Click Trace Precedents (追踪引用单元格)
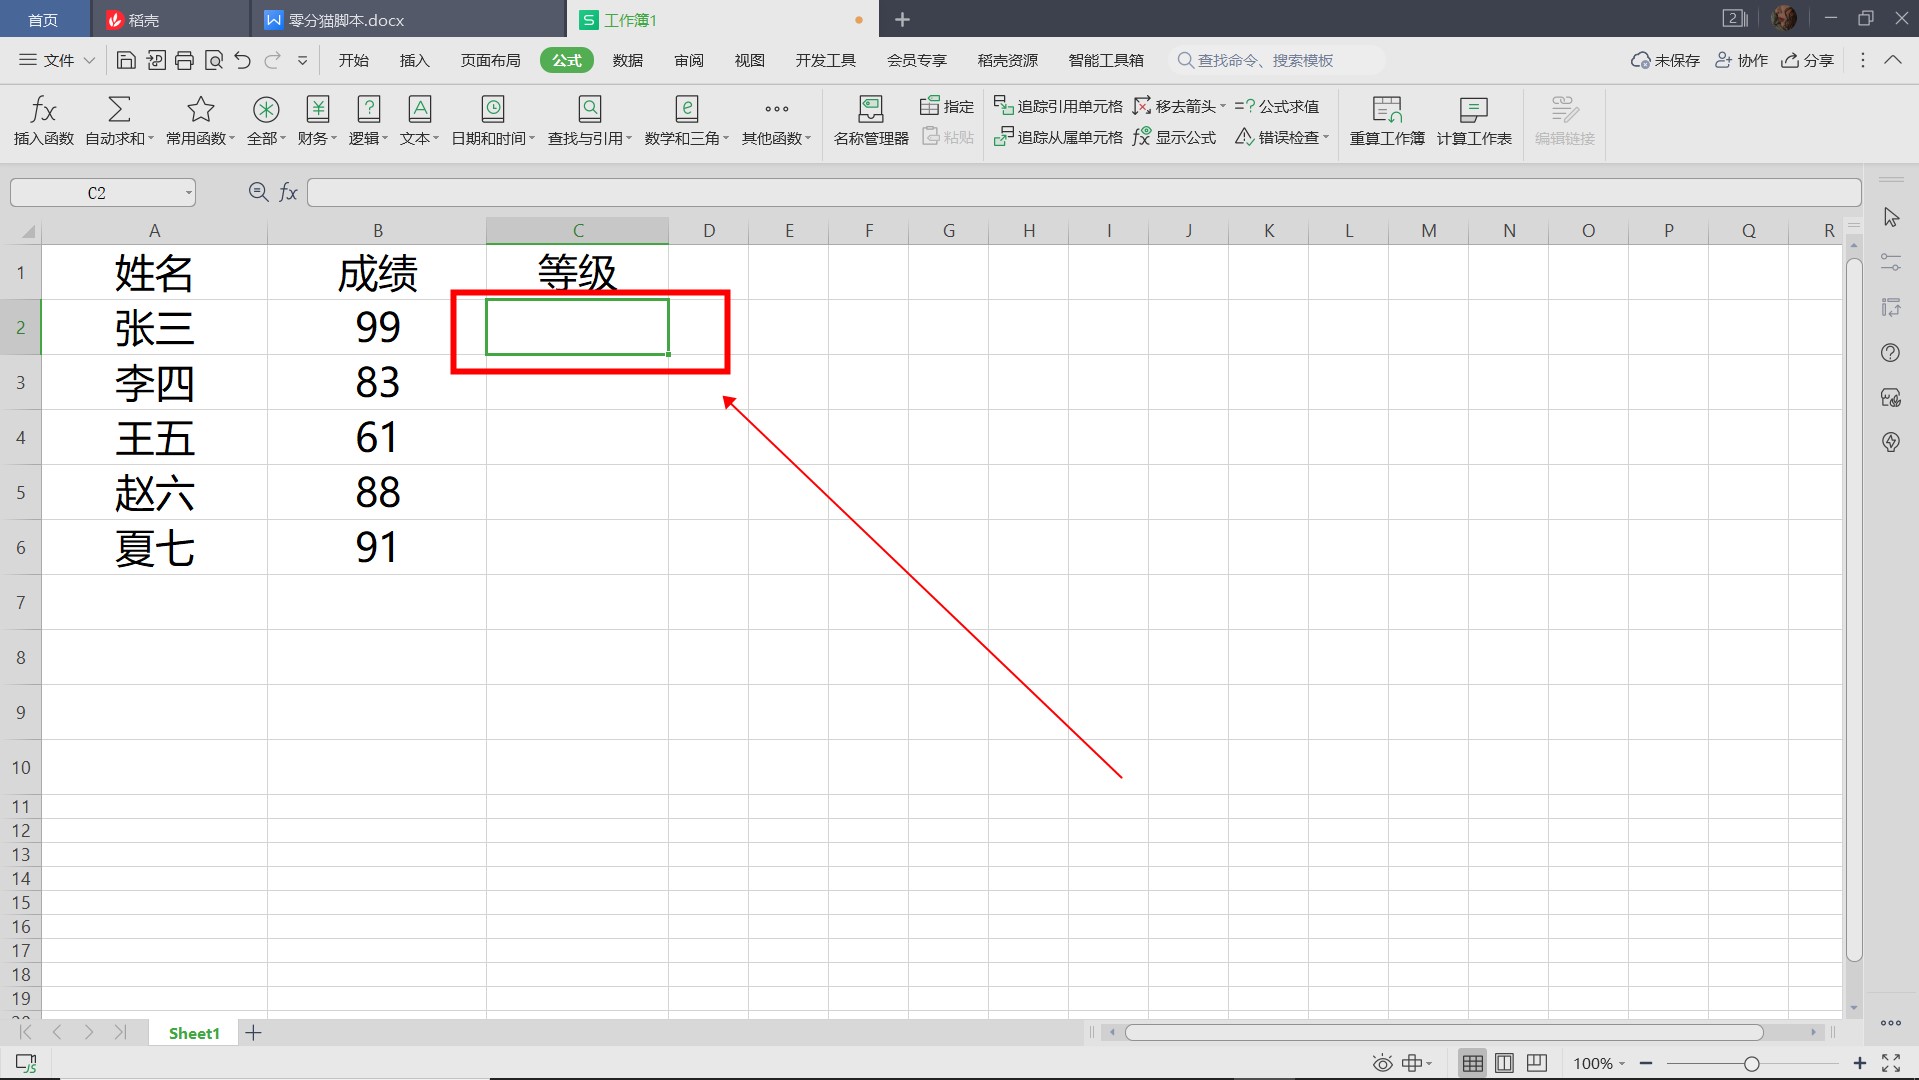Screen dimensions: 1919x1080 pyautogui.click(x=1058, y=106)
